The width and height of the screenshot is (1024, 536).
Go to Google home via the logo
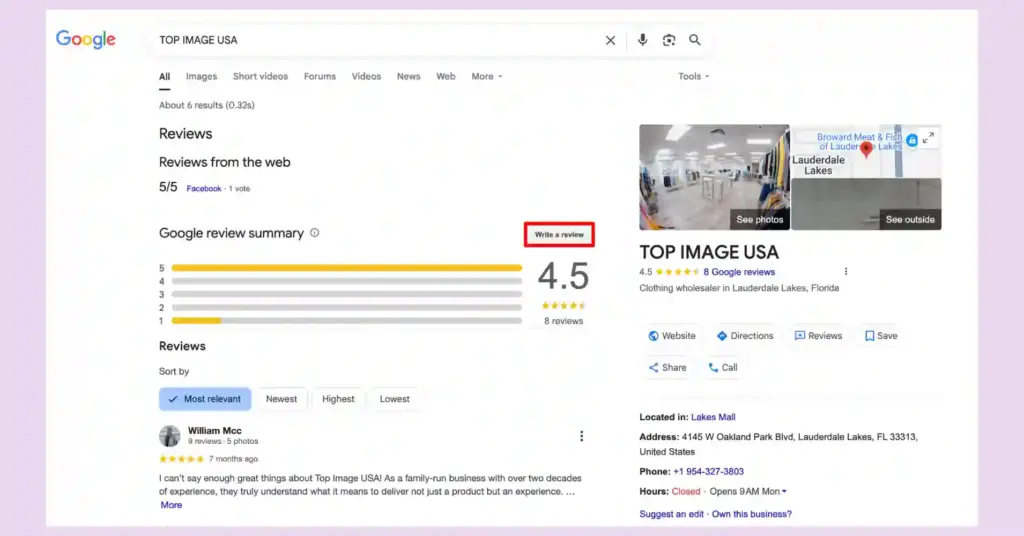click(86, 39)
